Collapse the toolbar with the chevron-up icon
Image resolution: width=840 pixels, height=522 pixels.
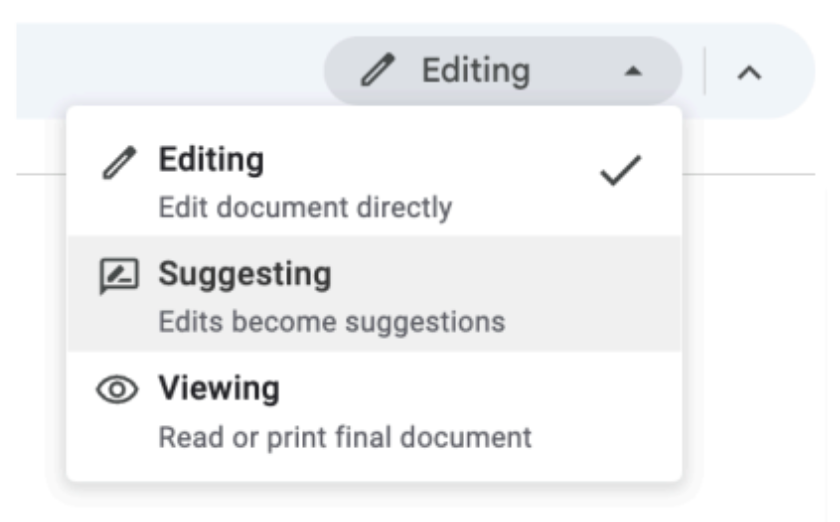click(749, 72)
